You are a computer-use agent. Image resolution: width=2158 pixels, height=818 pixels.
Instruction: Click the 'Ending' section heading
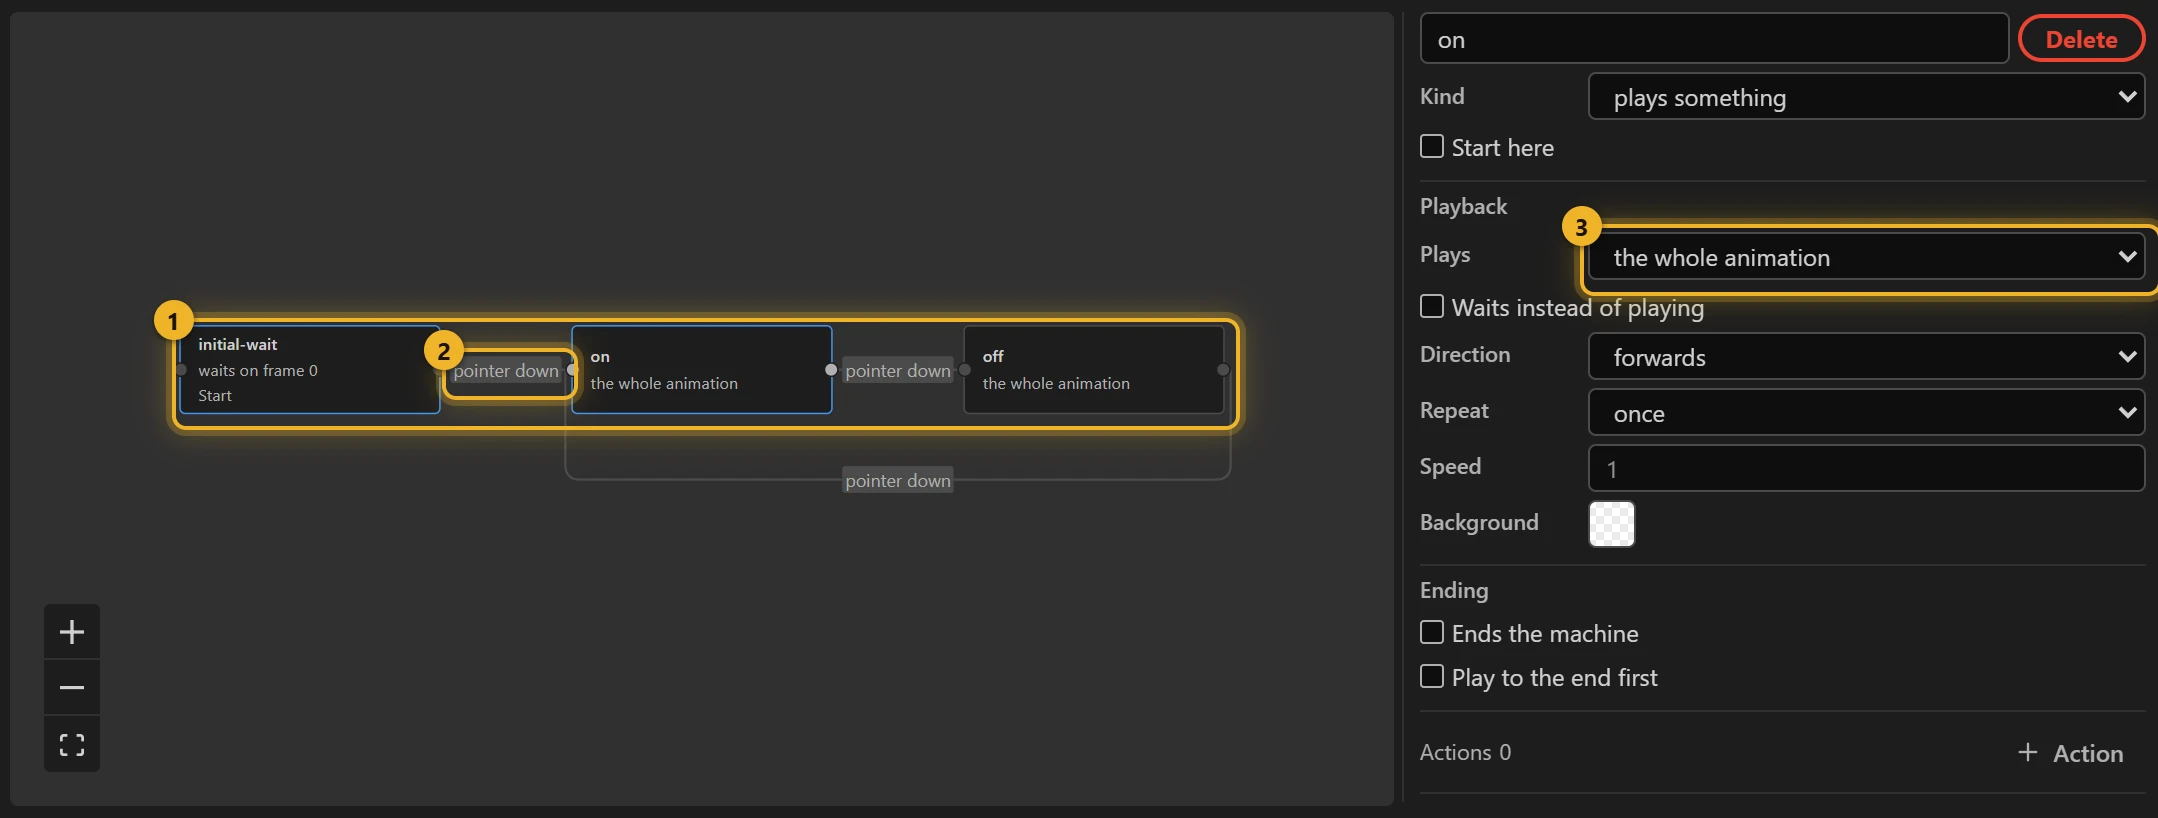(x=1454, y=591)
